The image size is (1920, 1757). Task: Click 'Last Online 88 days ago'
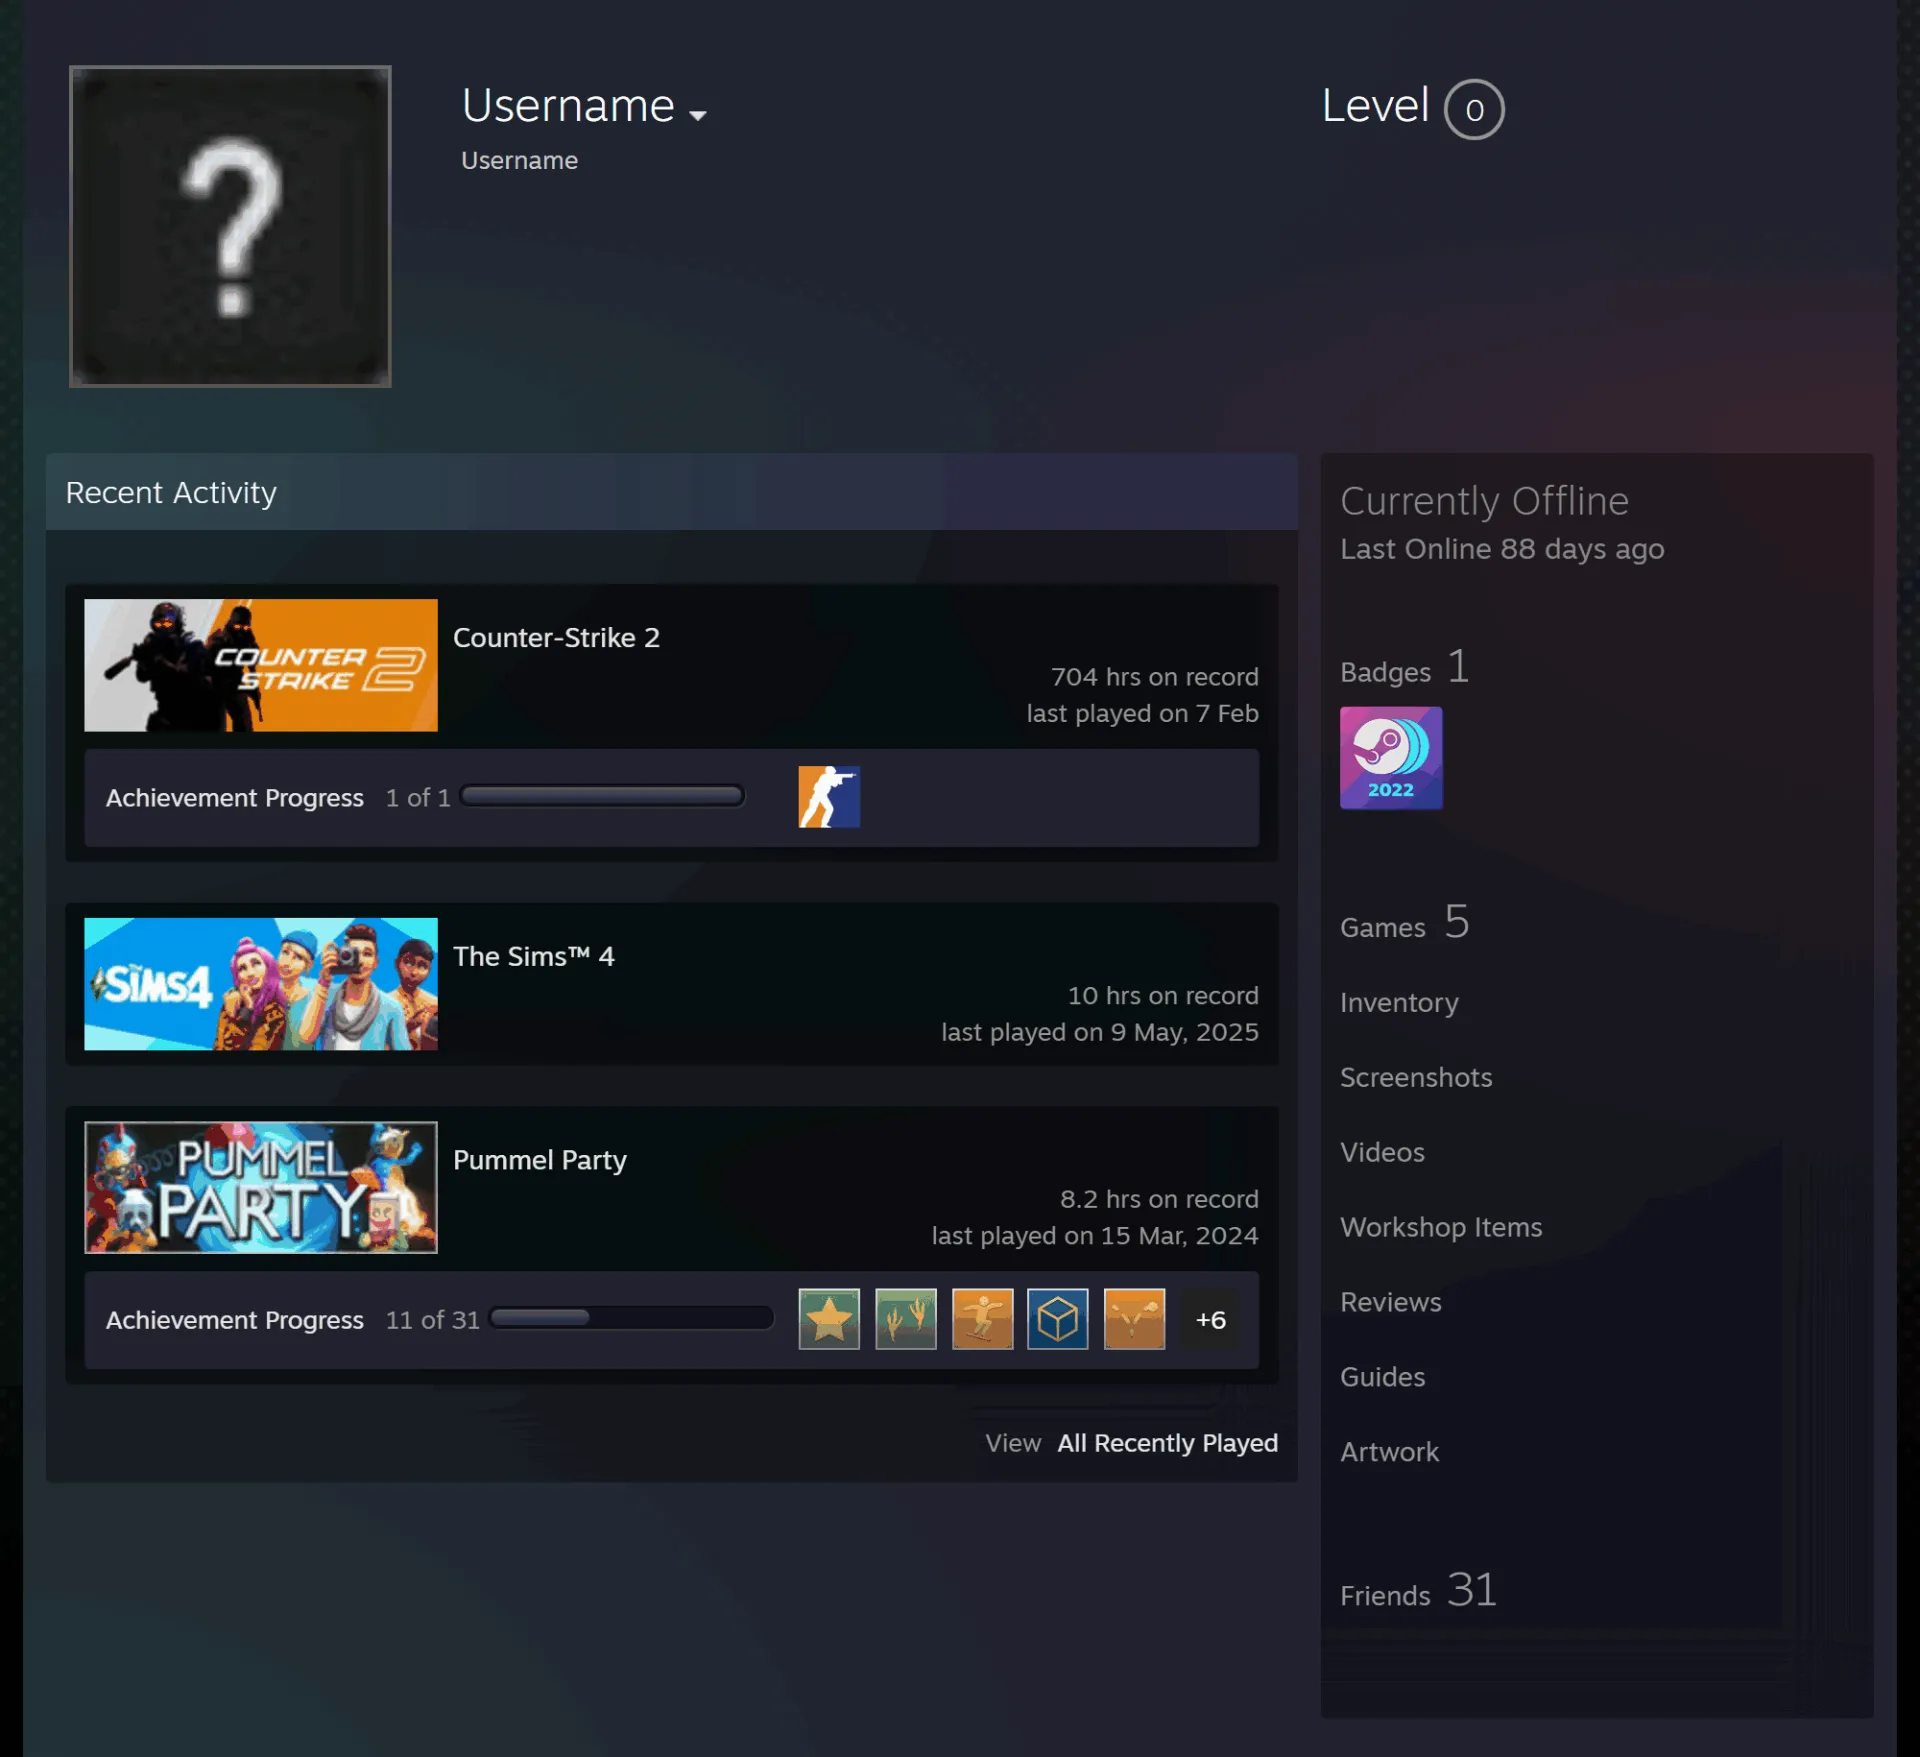tap(1502, 549)
